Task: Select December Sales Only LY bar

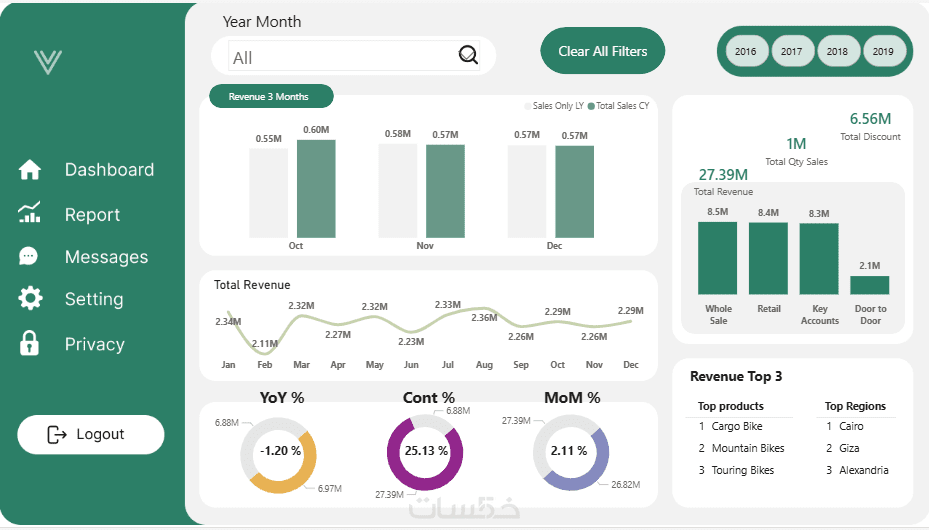Action: click(527, 192)
